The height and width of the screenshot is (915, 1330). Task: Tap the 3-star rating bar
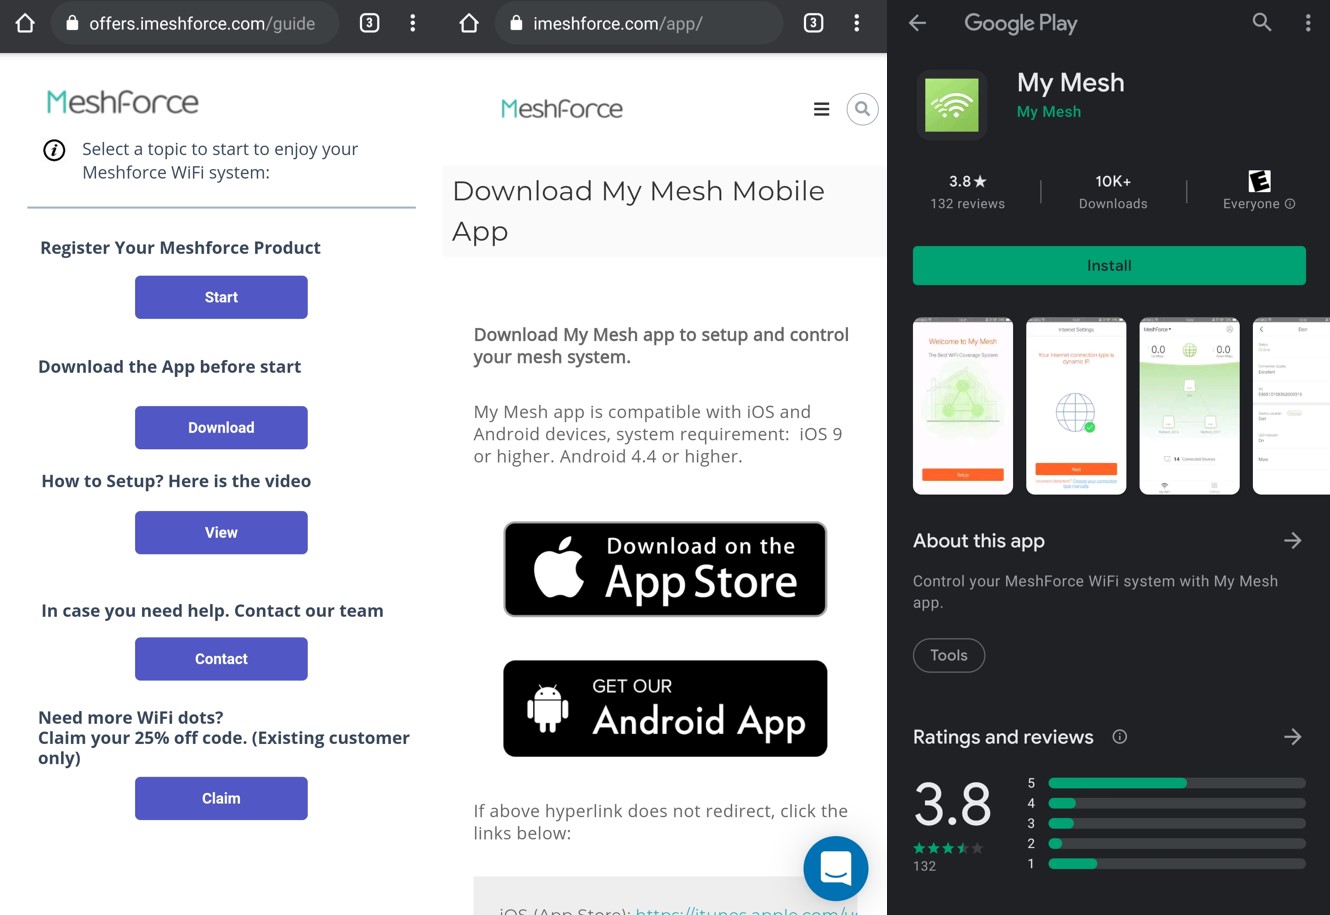[1177, 823]
